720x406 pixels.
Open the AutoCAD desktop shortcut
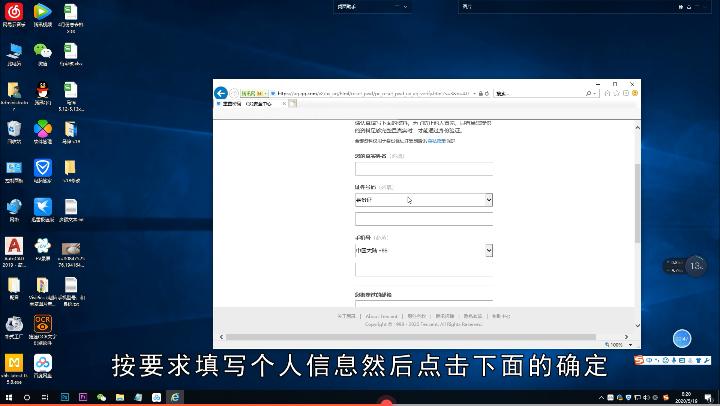pos(14,247)
